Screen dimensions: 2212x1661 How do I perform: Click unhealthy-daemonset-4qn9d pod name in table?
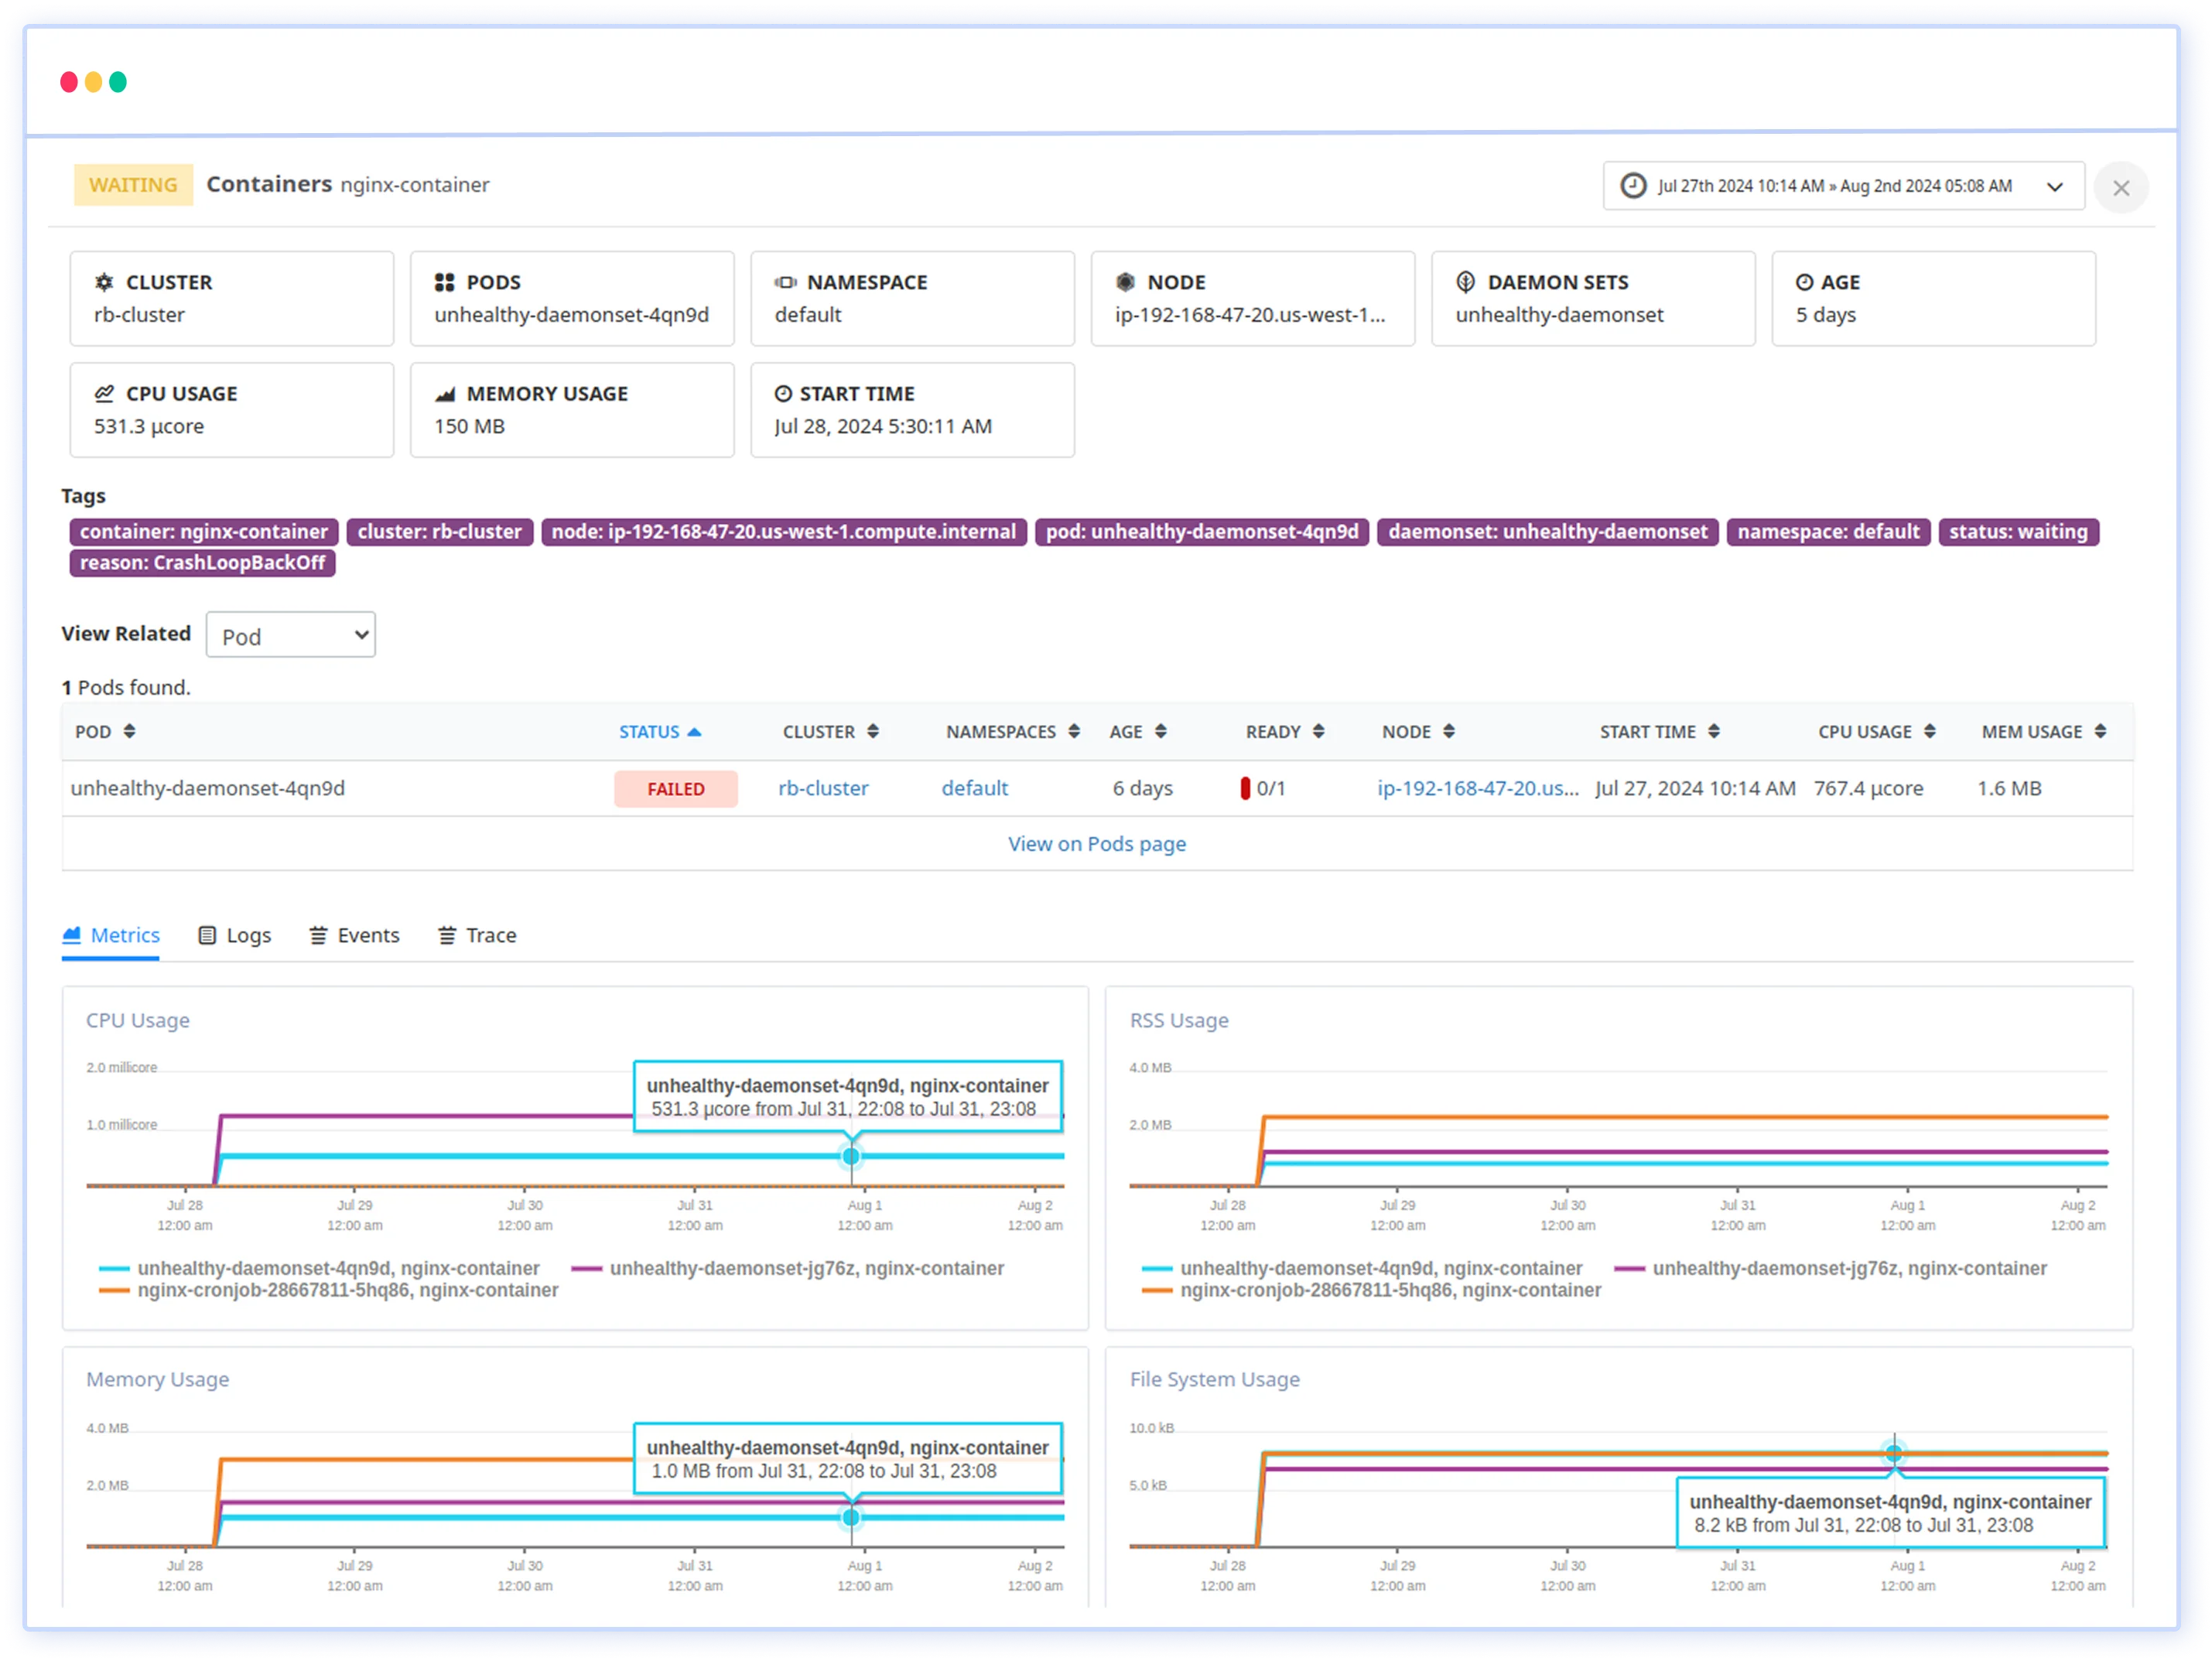(208, 788)
